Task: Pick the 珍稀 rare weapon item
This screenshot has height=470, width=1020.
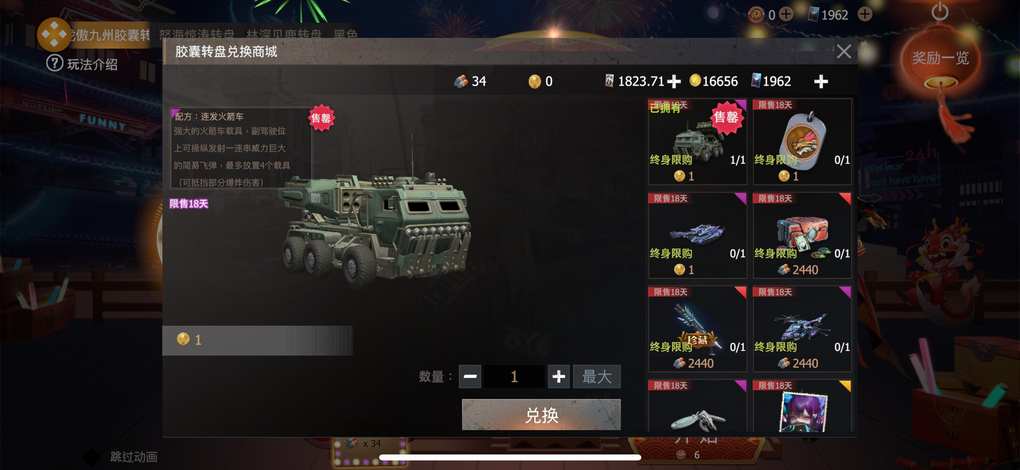Action: coord(697,329)
